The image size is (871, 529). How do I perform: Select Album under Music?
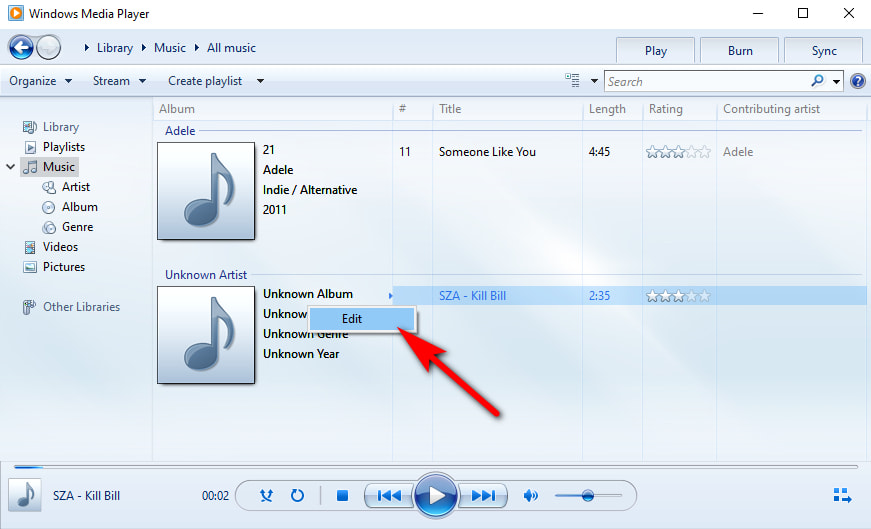[79, 207]
